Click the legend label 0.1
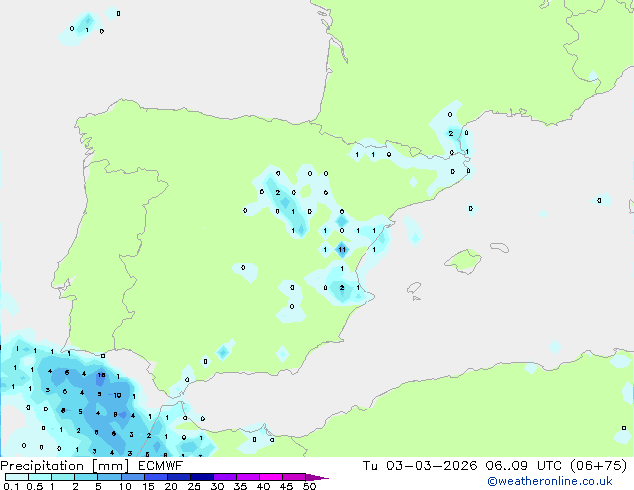The height and width of the screenshot is (490, 634). pos(11,486)
